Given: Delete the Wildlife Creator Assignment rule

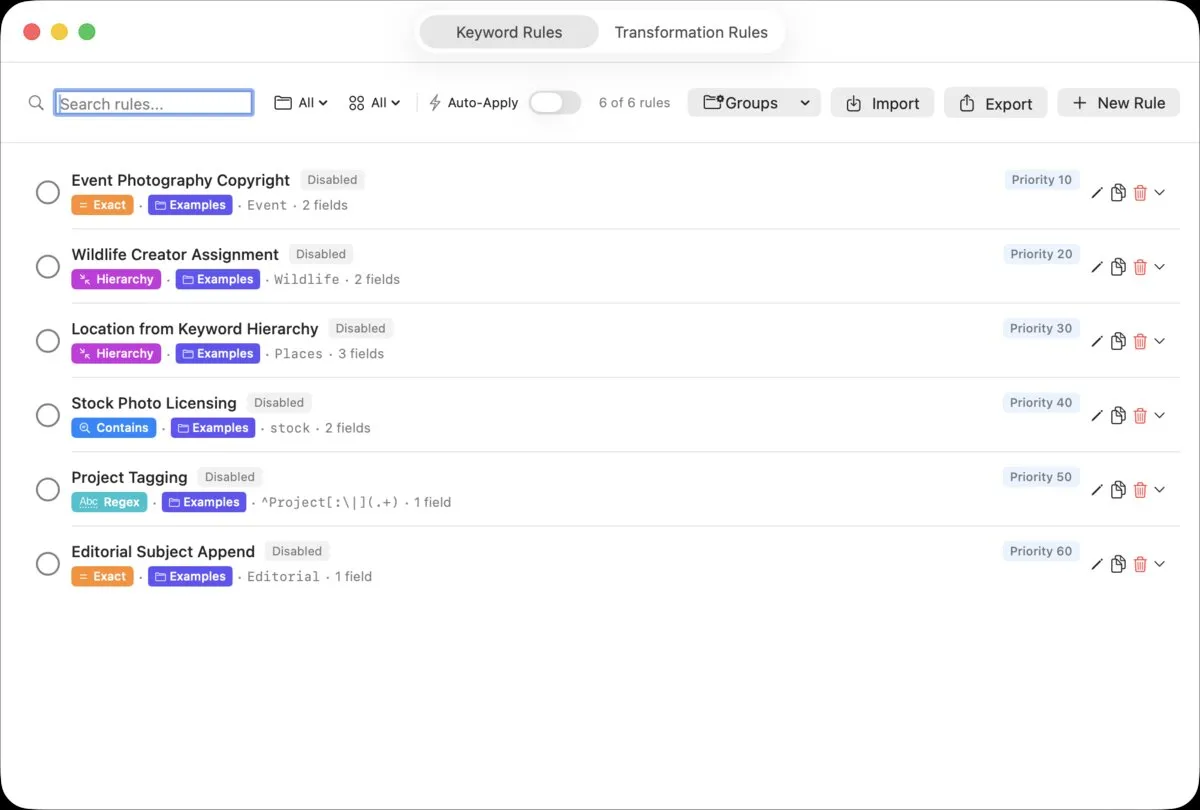Looking at the screenshot, I should 1141,266.
